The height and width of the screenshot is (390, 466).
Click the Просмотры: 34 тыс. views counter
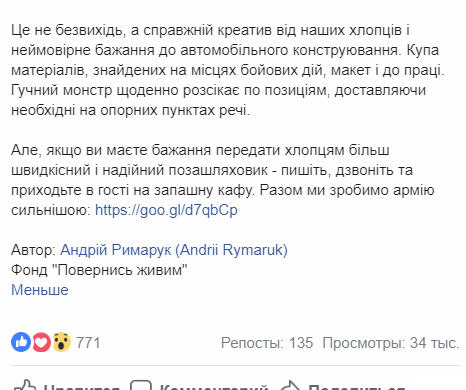391,343
